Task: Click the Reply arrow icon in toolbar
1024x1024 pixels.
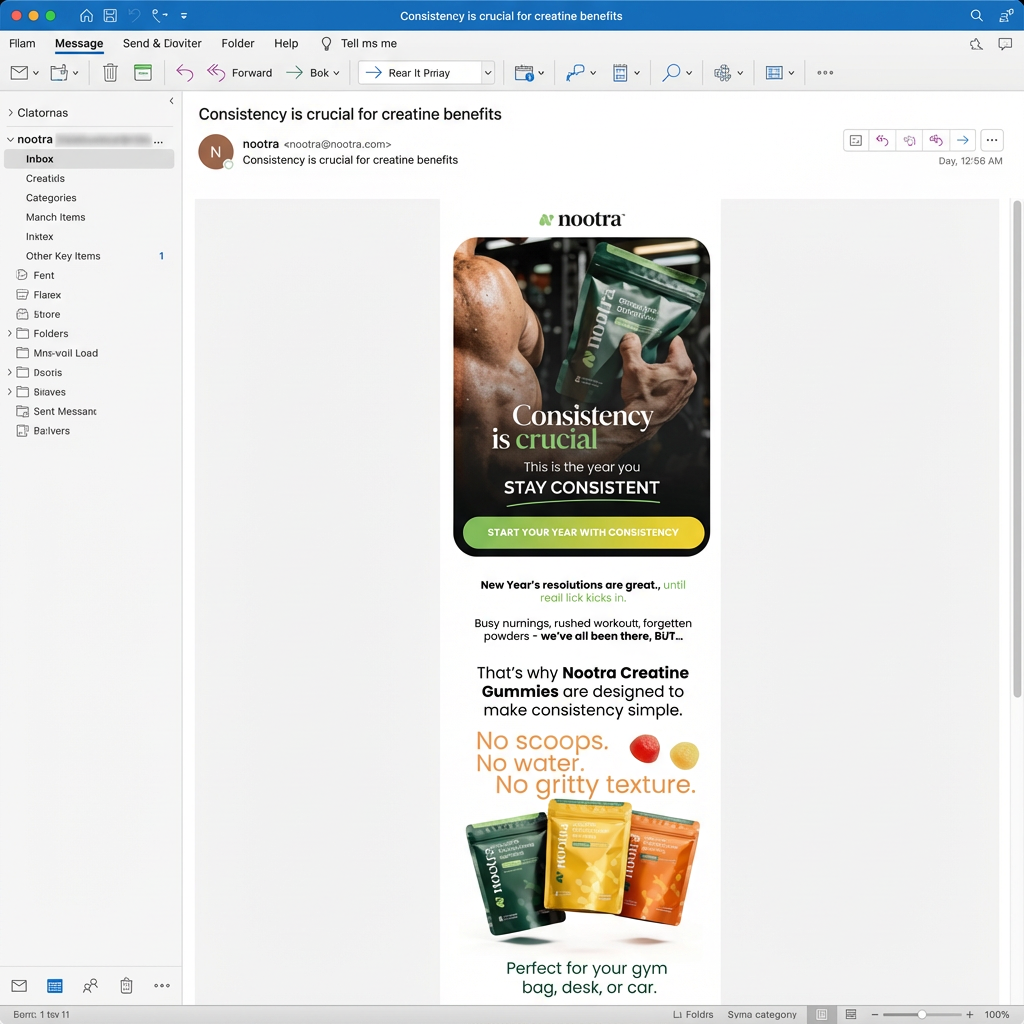Action: [x=184, y=73]
